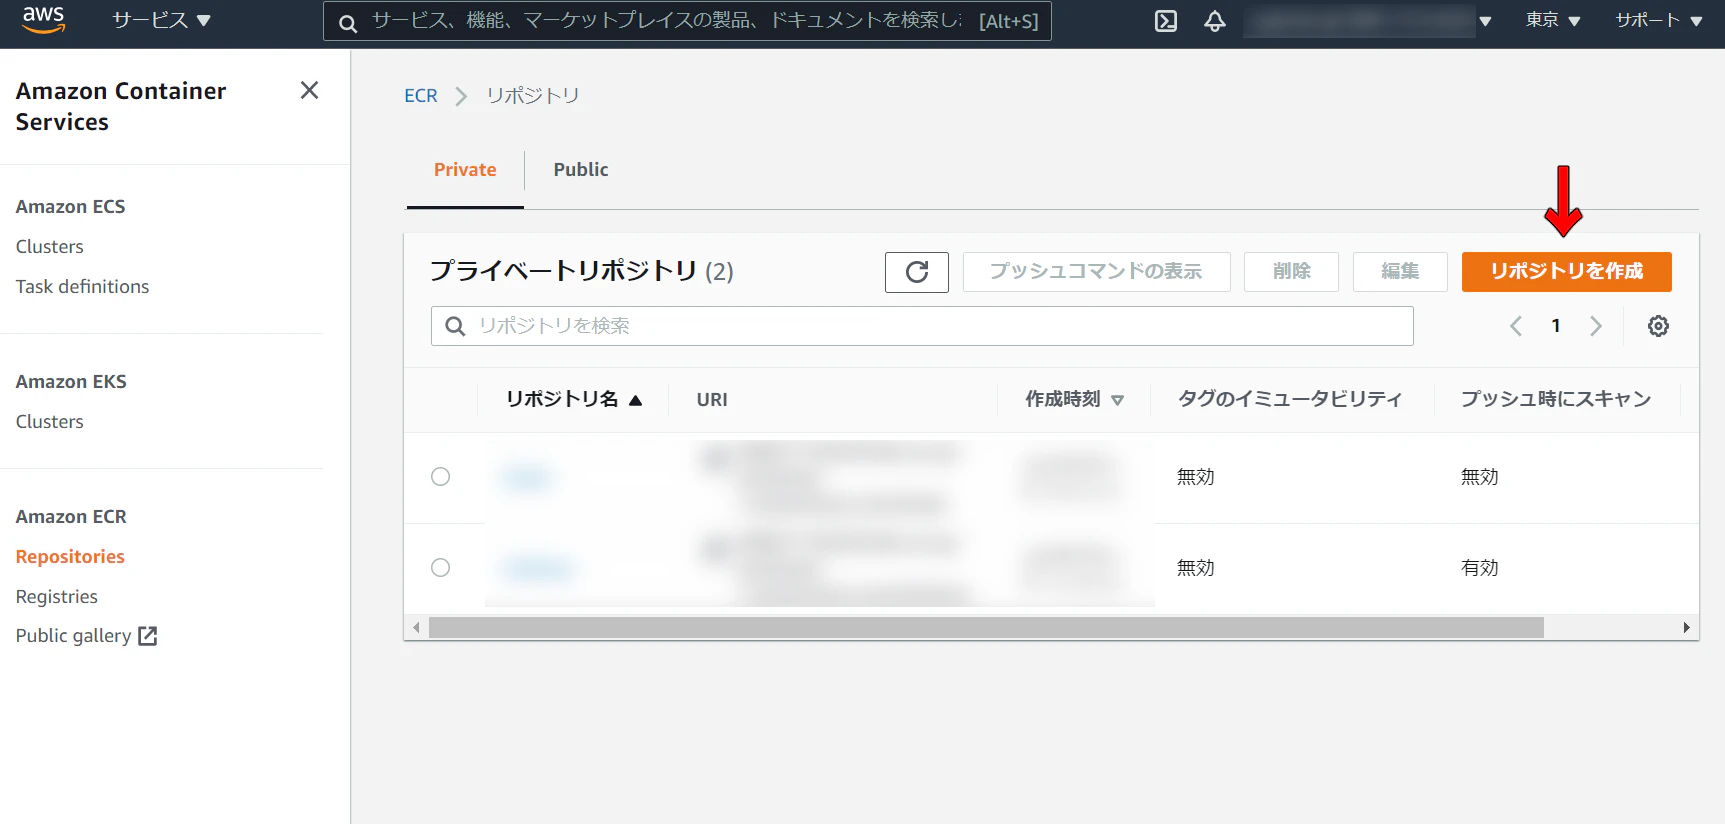Image resolution: width=1725 pixels, height=824 pixels.
Task: Click the 編集 edit button
Action: click(x=1400, y=272)
